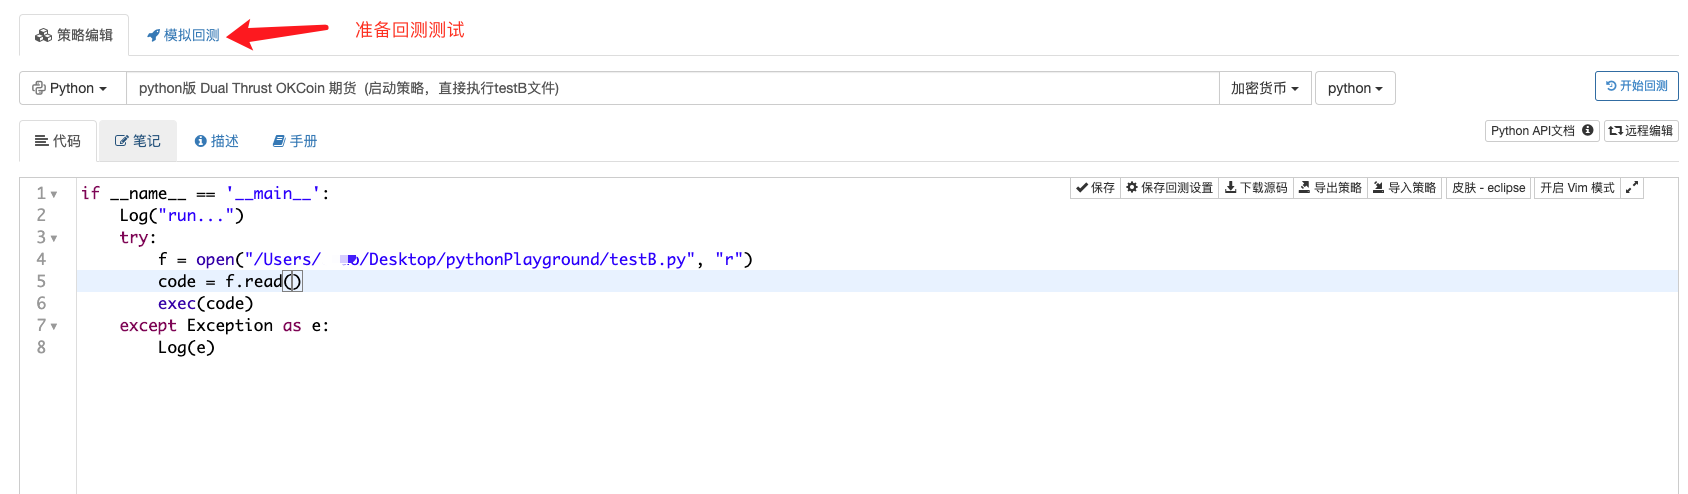
Task: Open the Python API文档 info button
Action: coord(1541,131)
